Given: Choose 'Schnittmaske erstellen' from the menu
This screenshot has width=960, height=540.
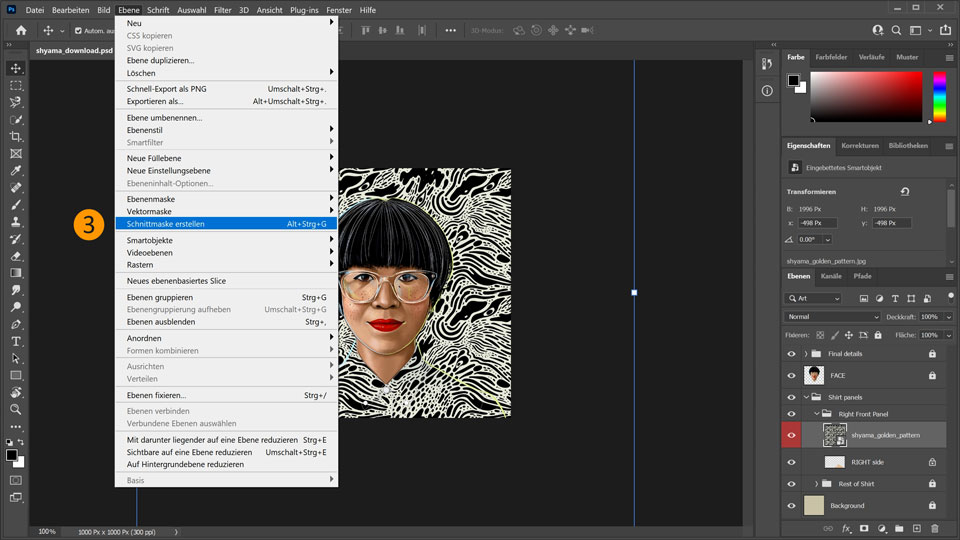Looking at the screenshot, I should coord(166,224).
